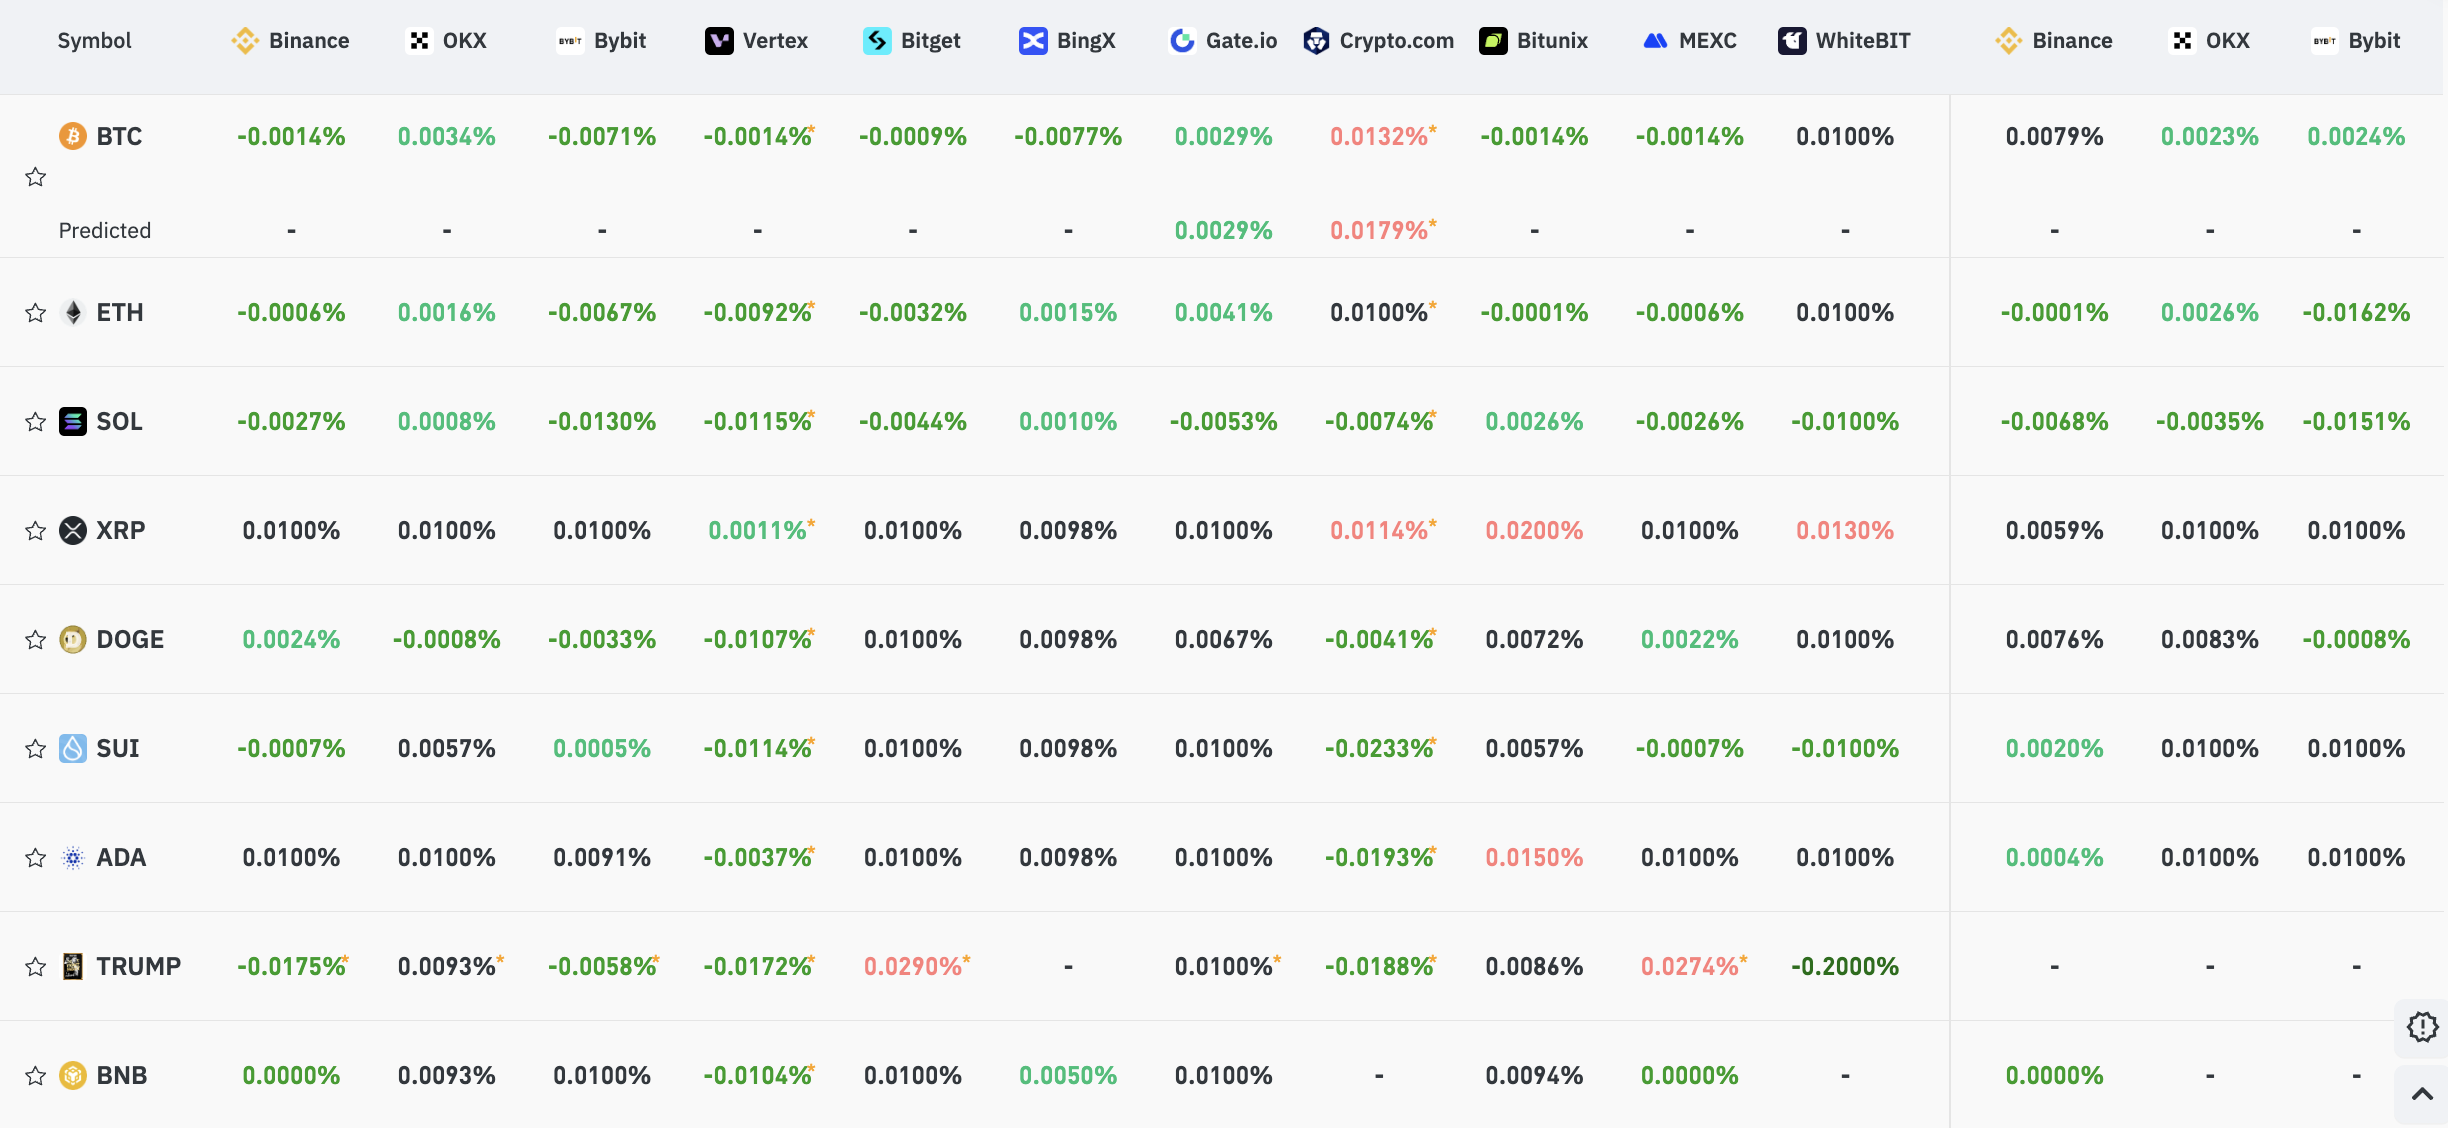The height and width of the screenshot is (1128, 2448).
Task: Toggle the favorite star for BTC
Action: 36,177
